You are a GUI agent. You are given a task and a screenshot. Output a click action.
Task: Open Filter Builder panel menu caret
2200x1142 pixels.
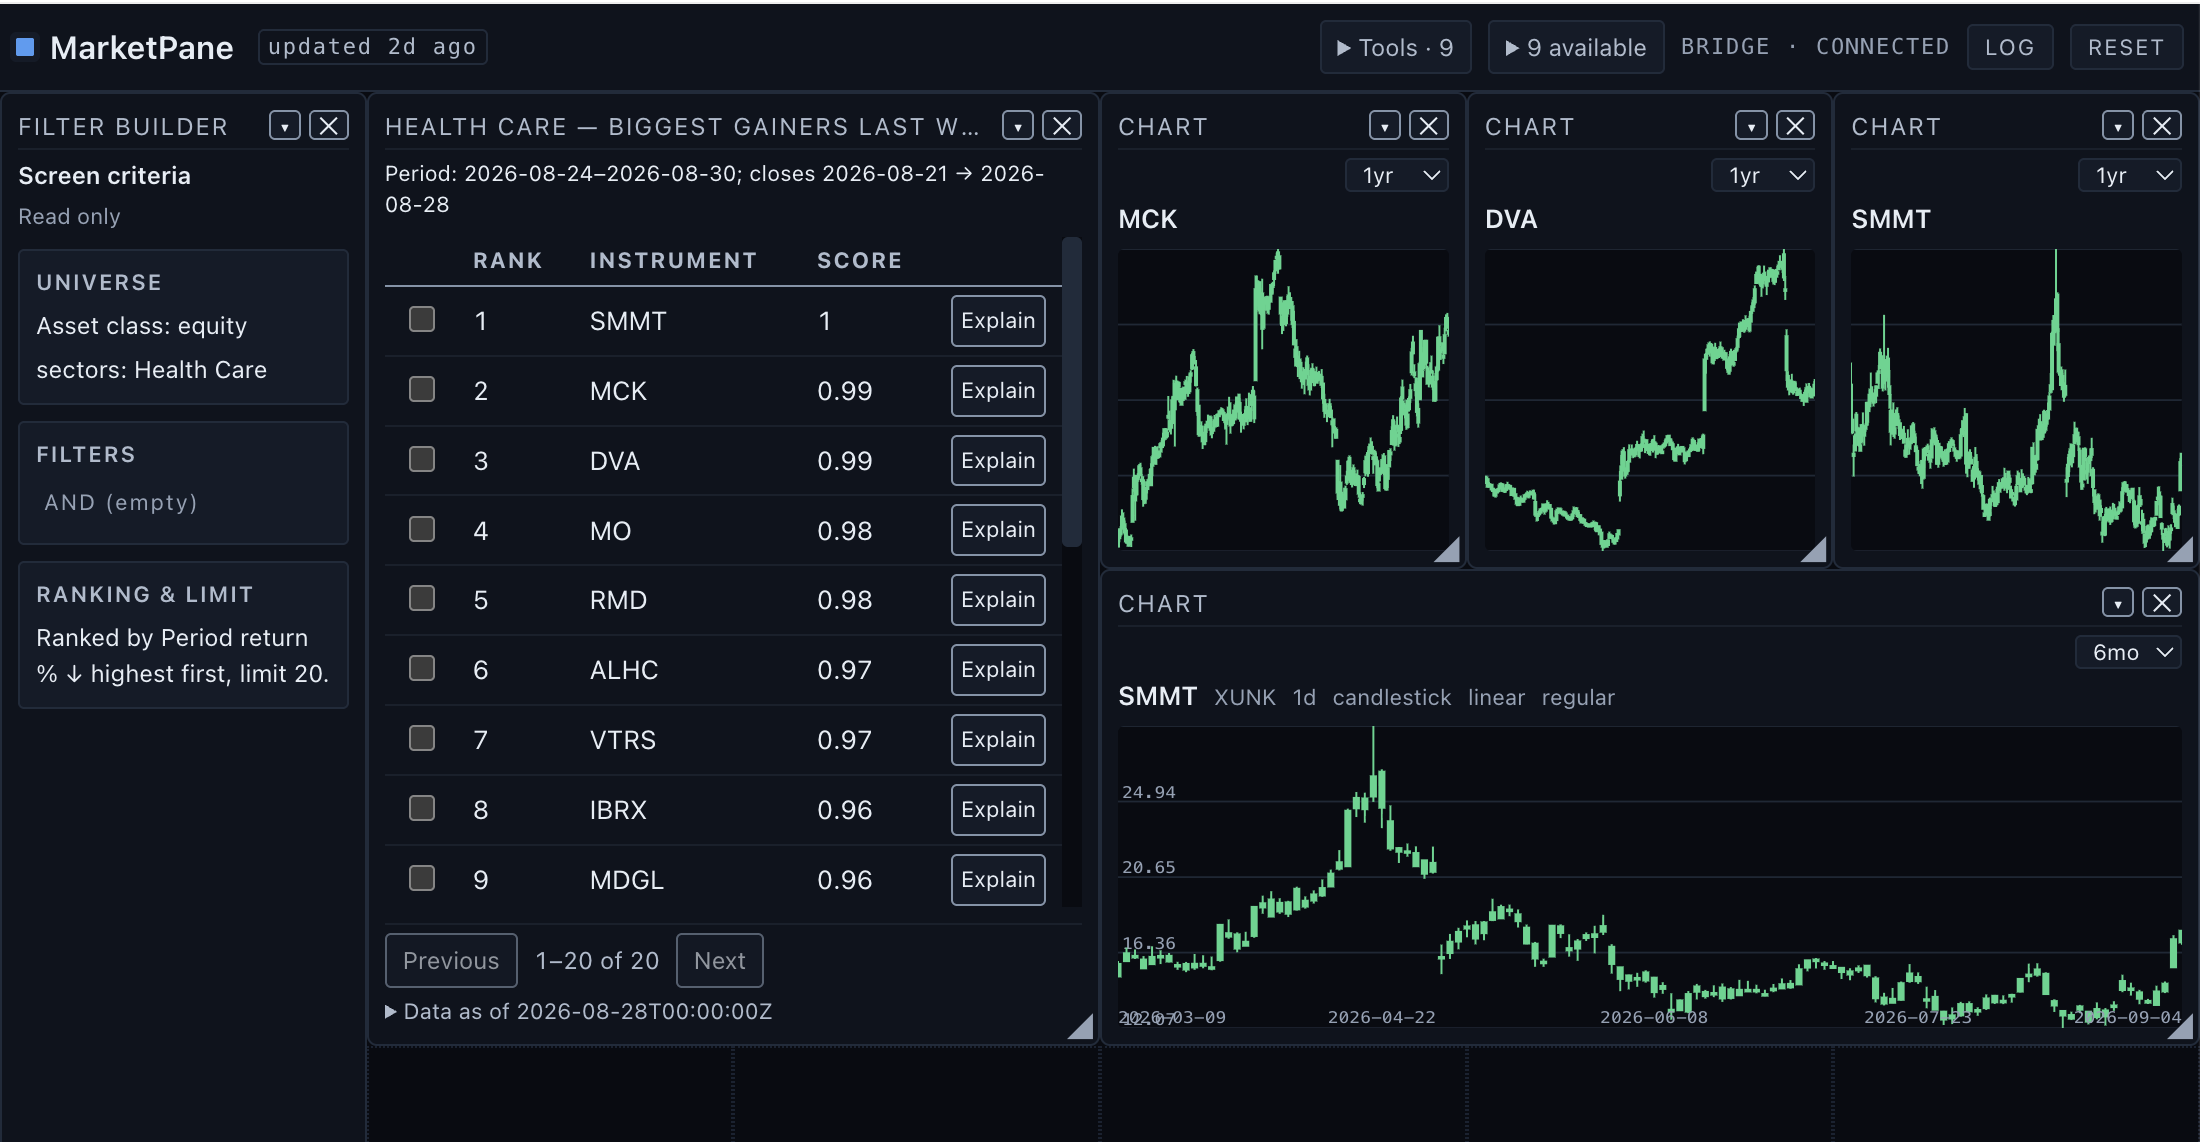click(x=285, y=126)
